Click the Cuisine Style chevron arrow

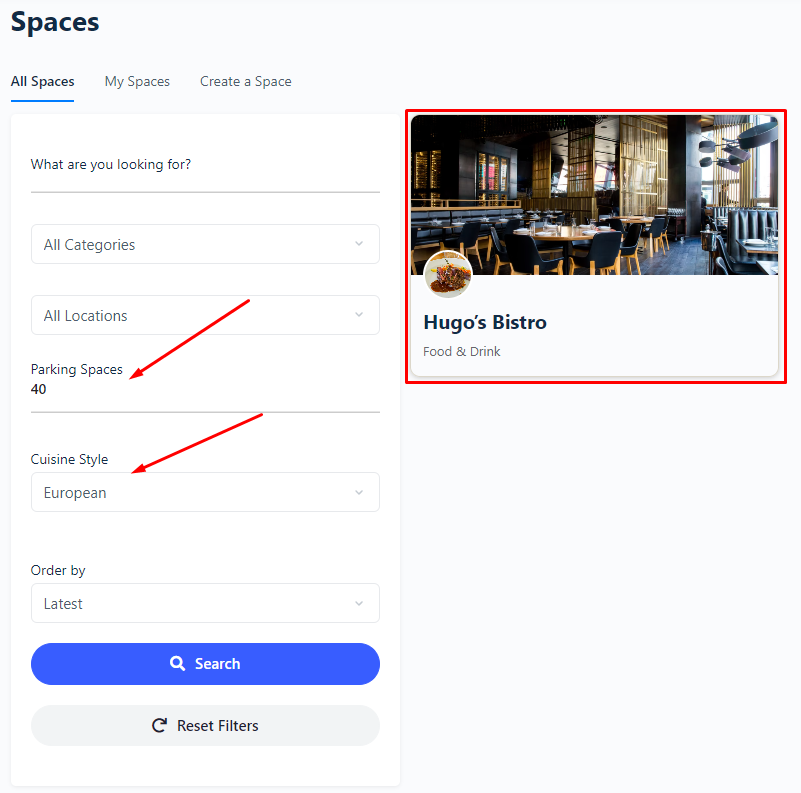pos(359,492)
